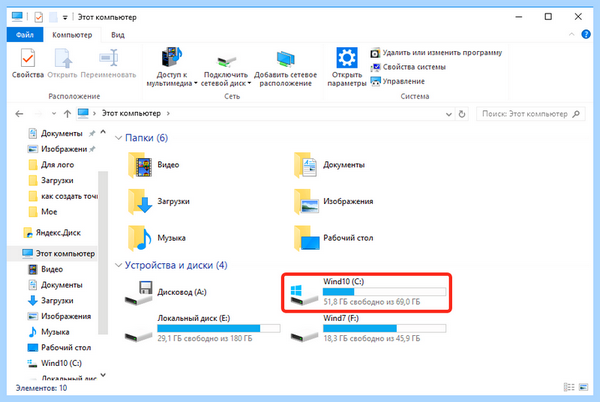Collapse the Устройства и диски (4) group

[x=119, y=265]
